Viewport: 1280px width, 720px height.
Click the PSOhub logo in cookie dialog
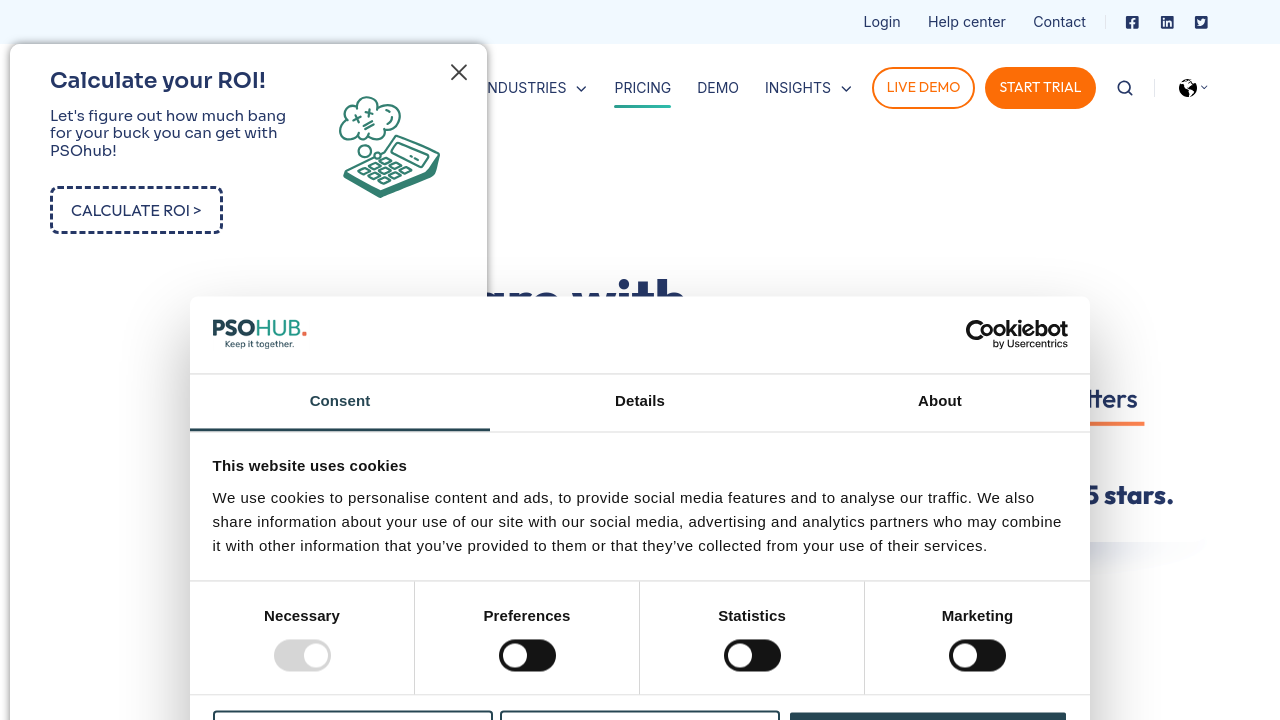point(260,334)
